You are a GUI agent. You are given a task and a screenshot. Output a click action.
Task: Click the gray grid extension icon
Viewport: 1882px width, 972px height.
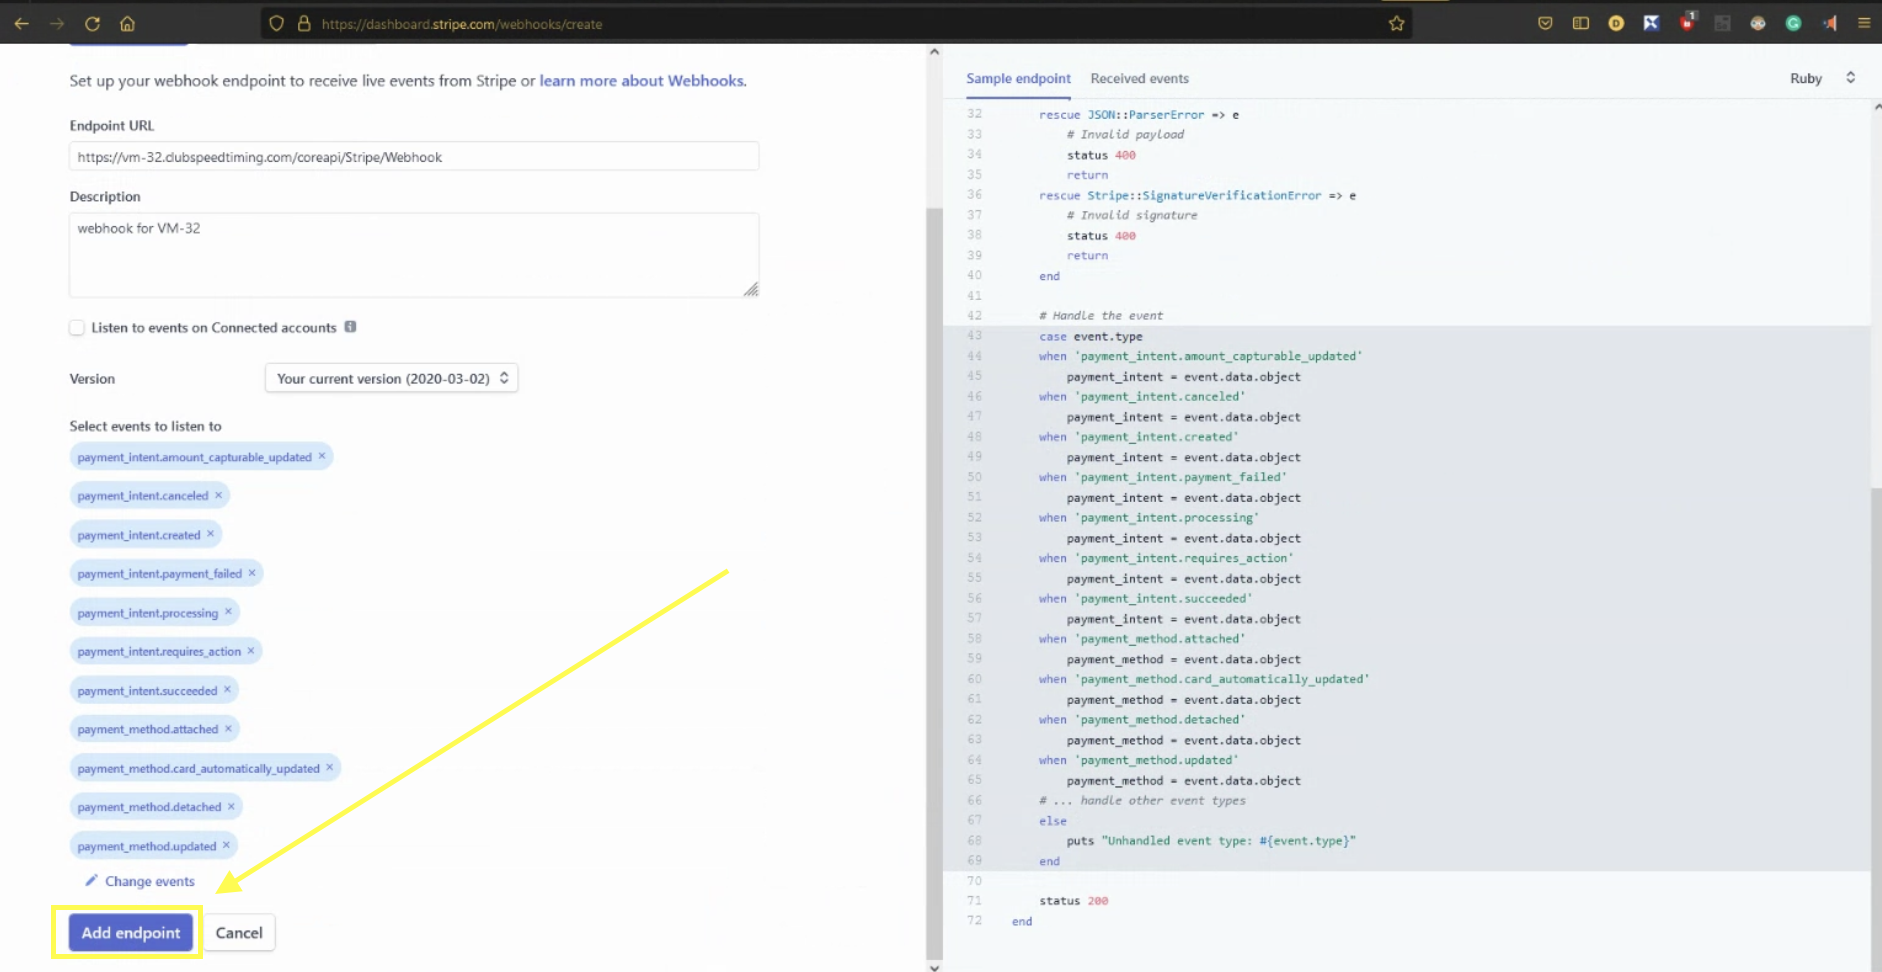[x=1722, y=23]
